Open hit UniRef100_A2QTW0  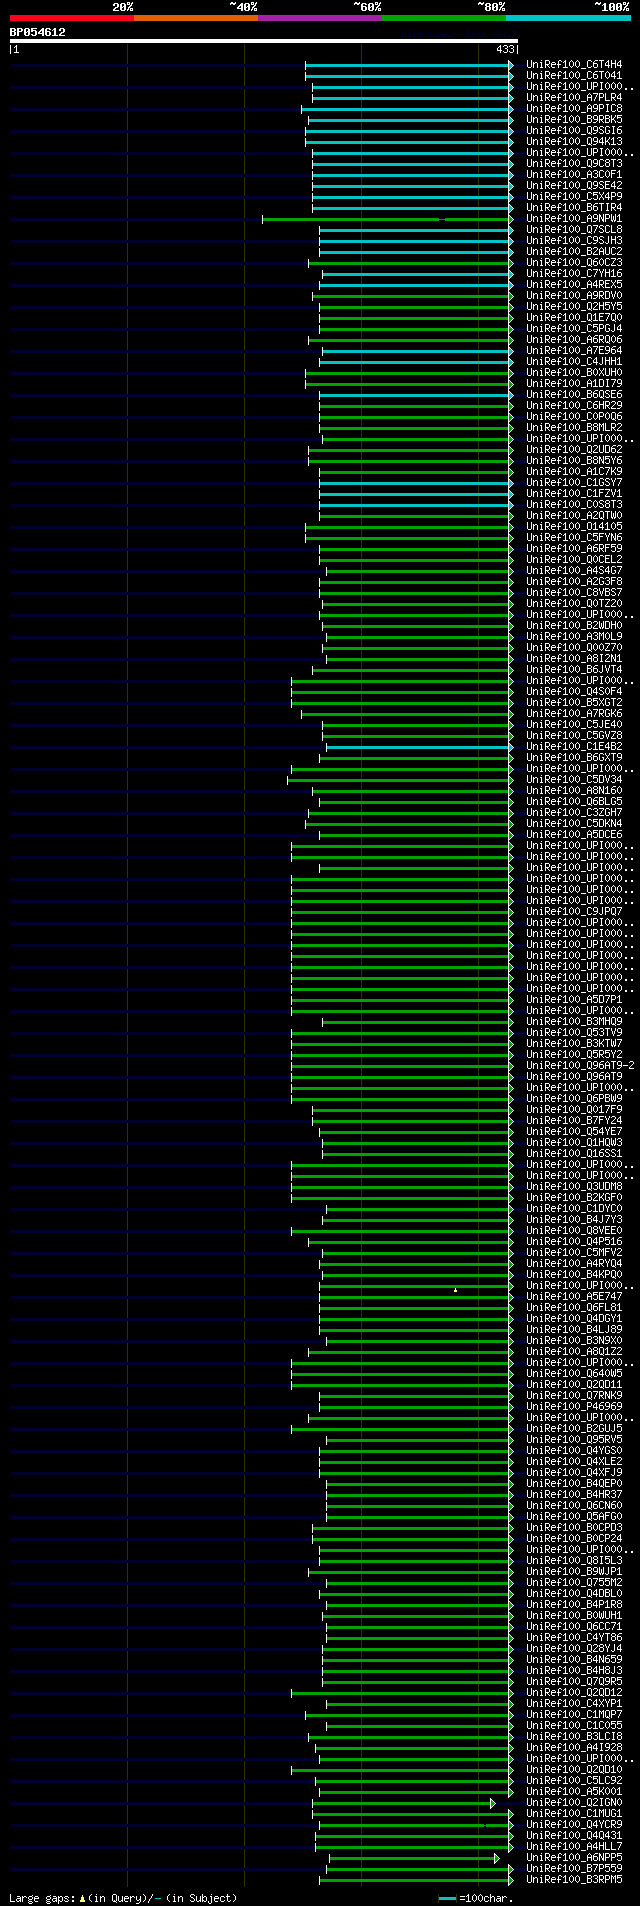tap(574, 515)
